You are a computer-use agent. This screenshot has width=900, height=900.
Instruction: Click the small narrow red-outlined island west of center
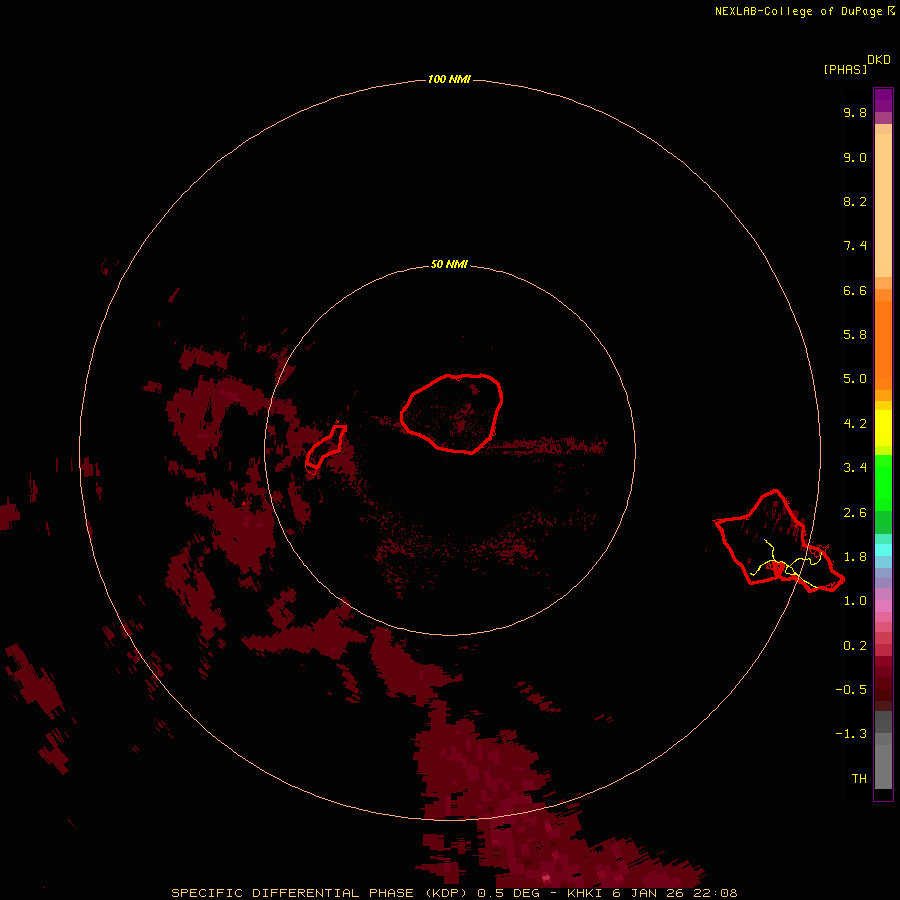(325, 446)
